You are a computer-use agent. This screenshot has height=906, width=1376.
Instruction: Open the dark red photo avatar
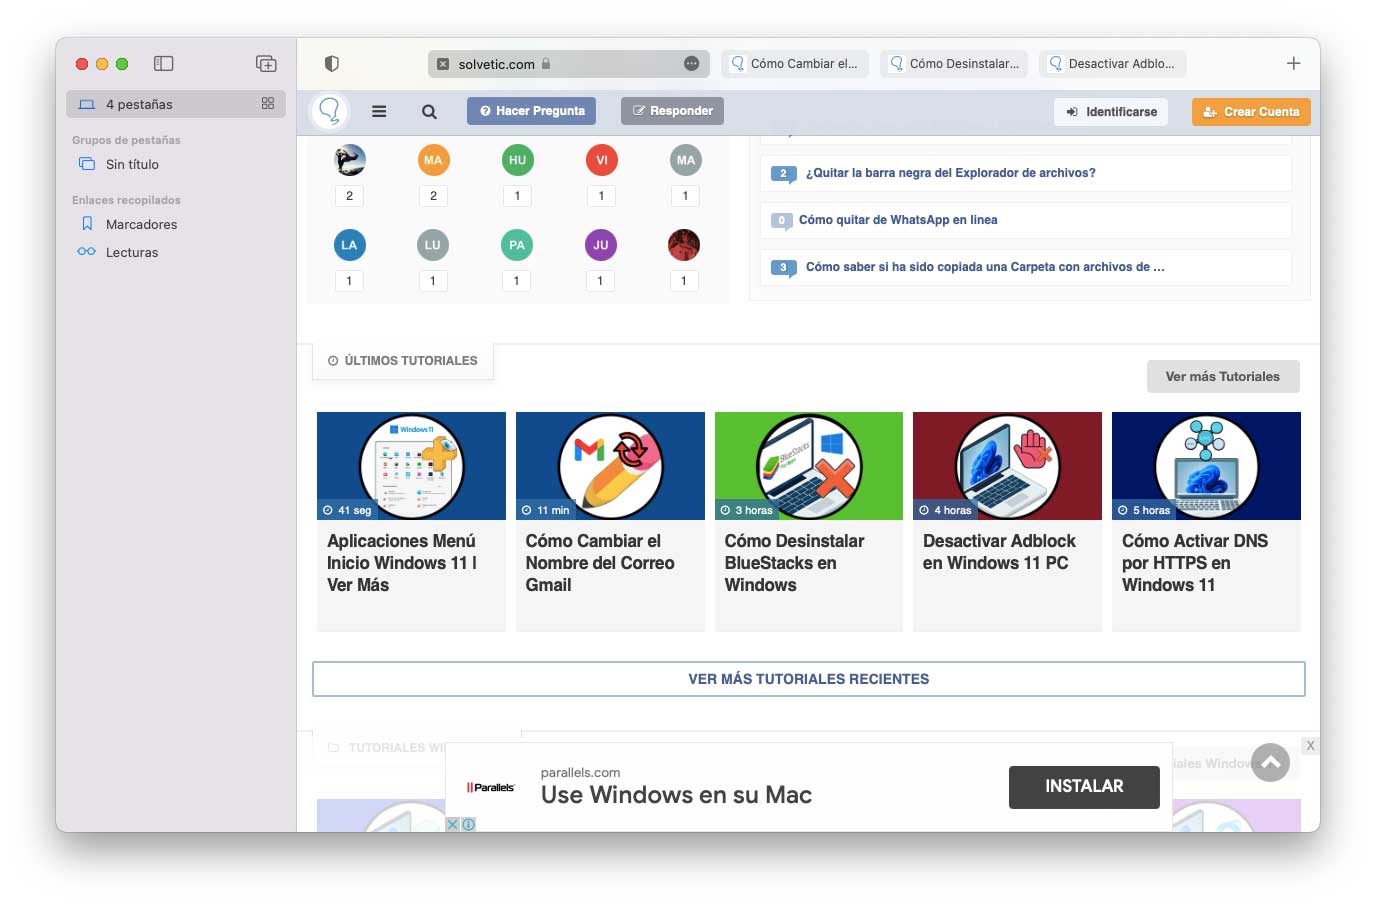coord(684,245)
